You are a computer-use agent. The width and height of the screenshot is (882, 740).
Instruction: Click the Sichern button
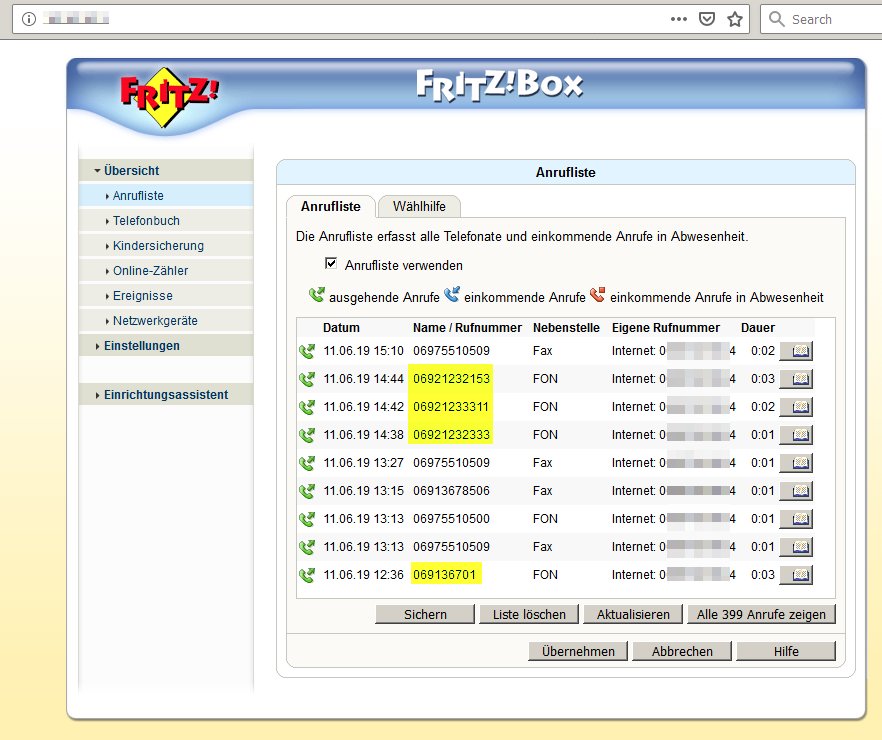click(425, 615)
